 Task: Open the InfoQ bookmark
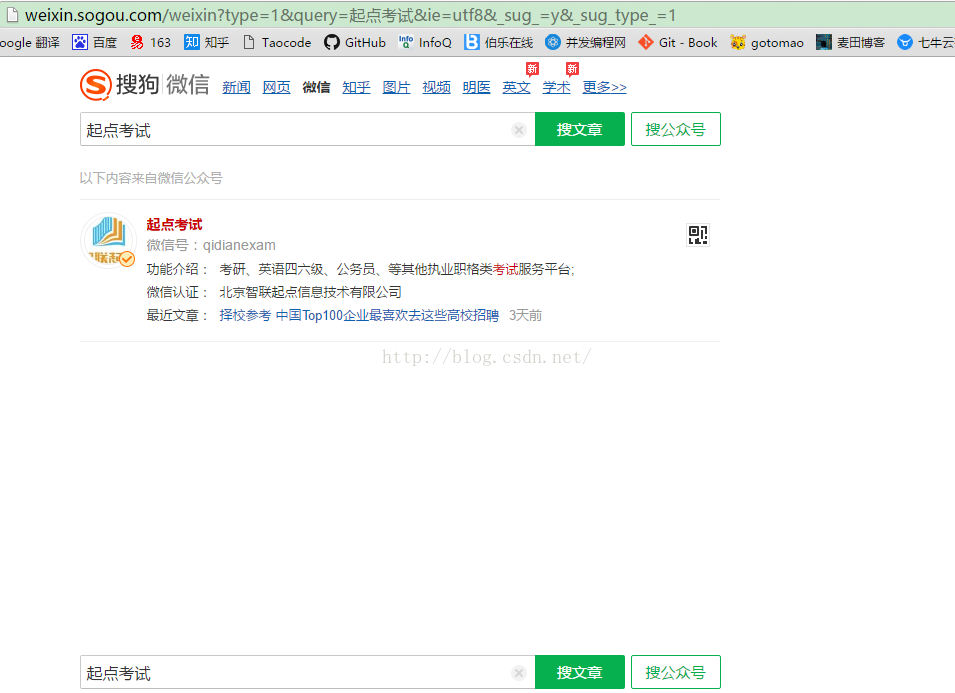point(425,43)
